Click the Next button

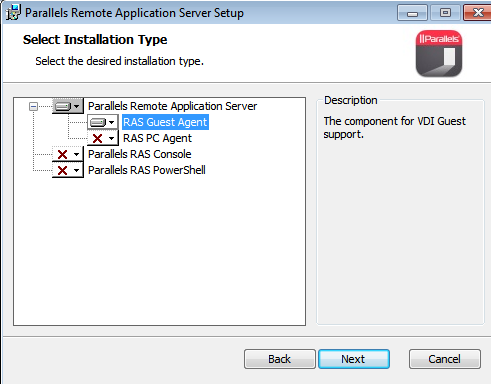point(354,359)
